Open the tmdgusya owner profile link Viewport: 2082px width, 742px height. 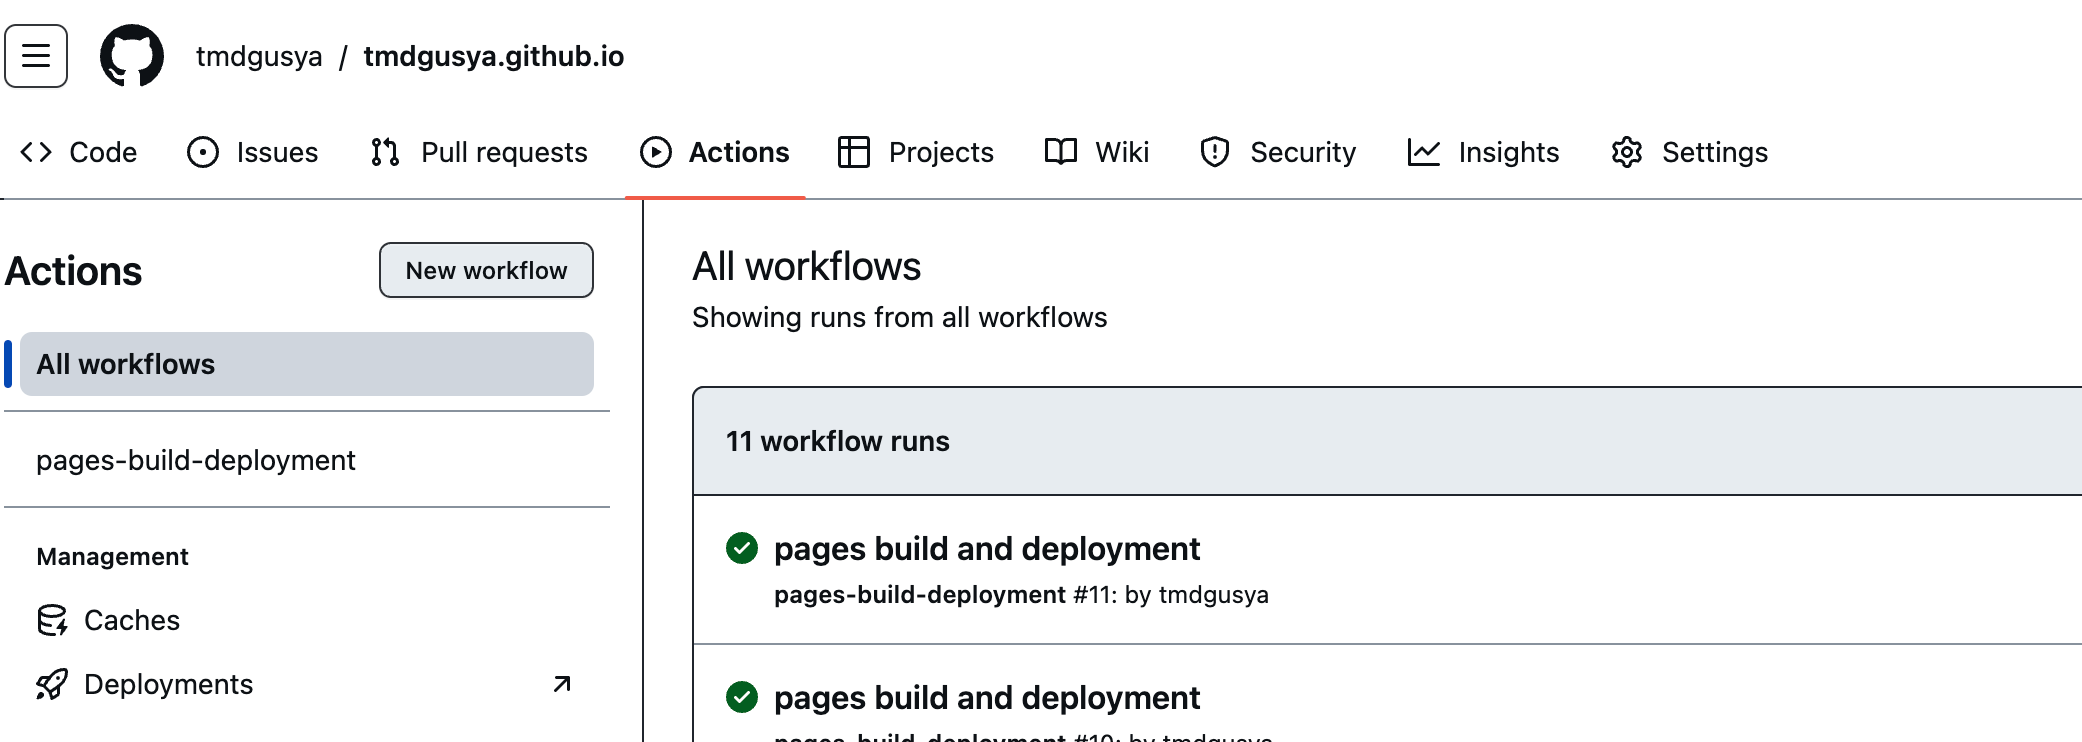pyautogui.click(x=259, y=56)
